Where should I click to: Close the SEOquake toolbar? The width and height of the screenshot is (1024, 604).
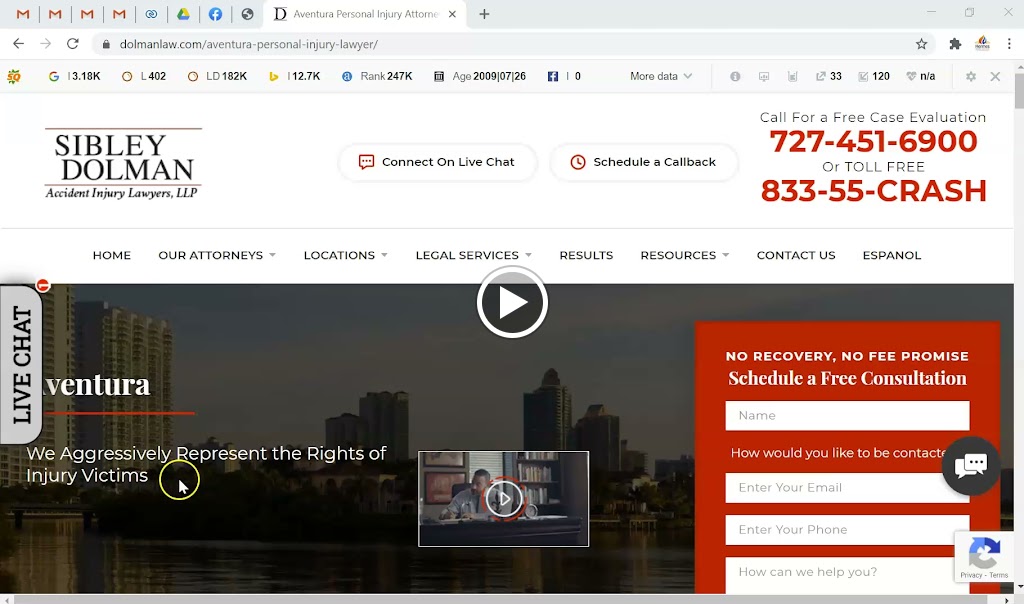(995, 76)
